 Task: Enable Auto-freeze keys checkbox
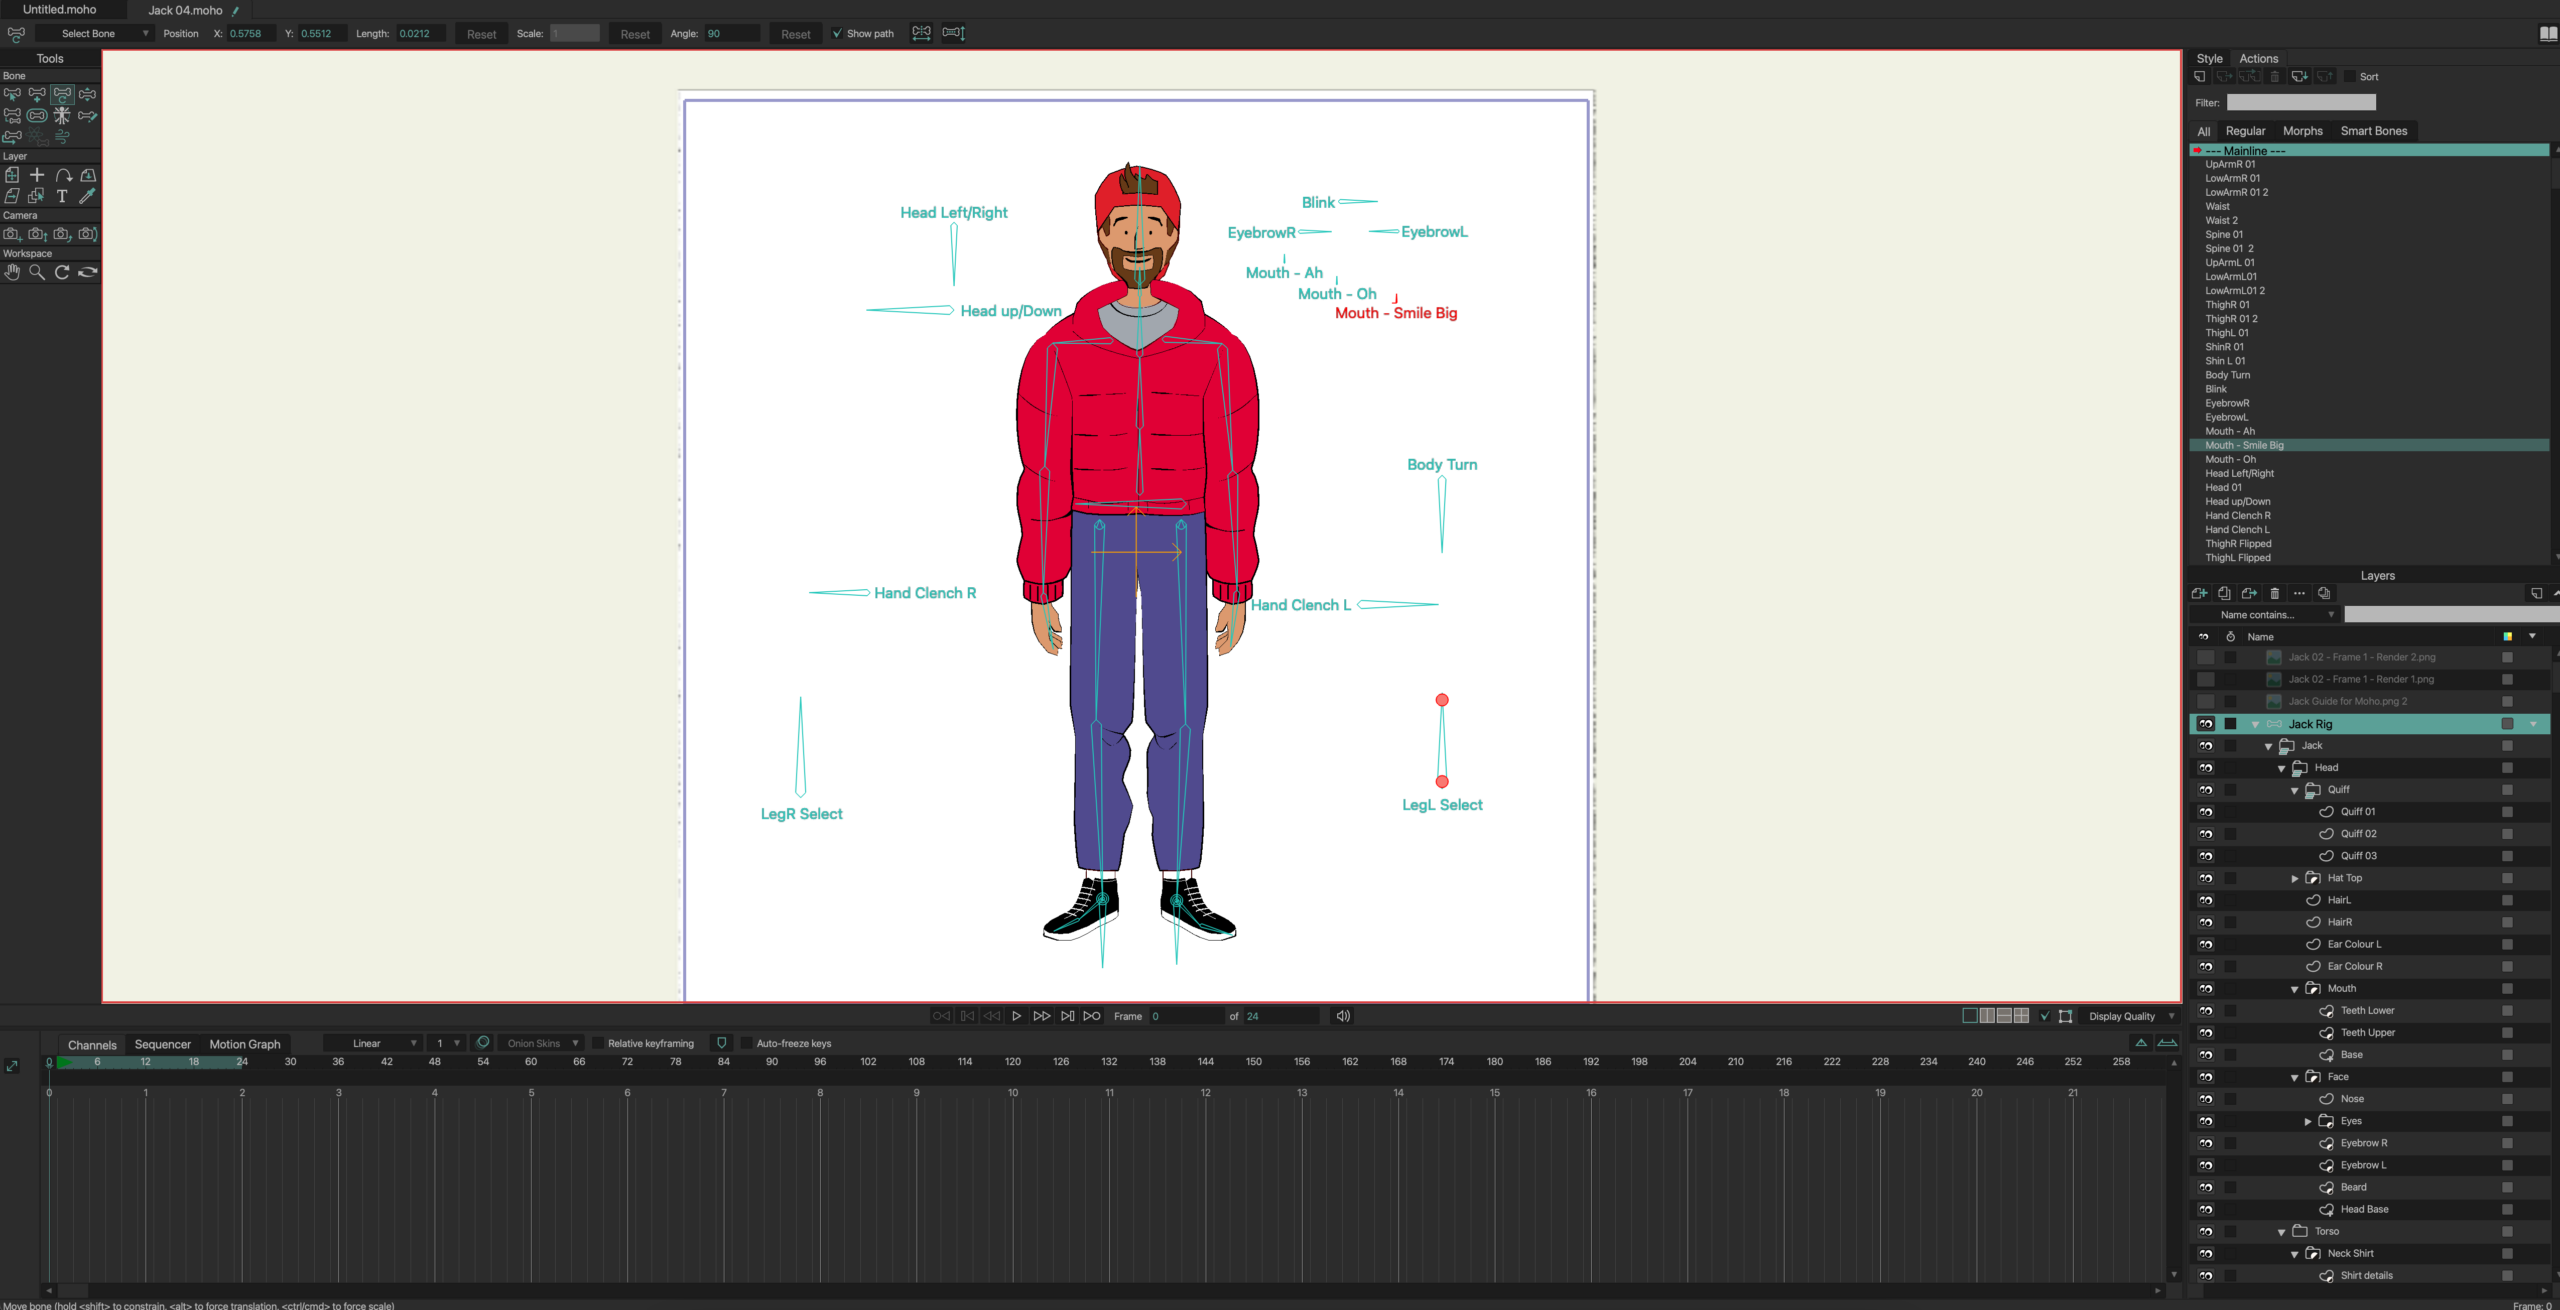coord(746,1044)
